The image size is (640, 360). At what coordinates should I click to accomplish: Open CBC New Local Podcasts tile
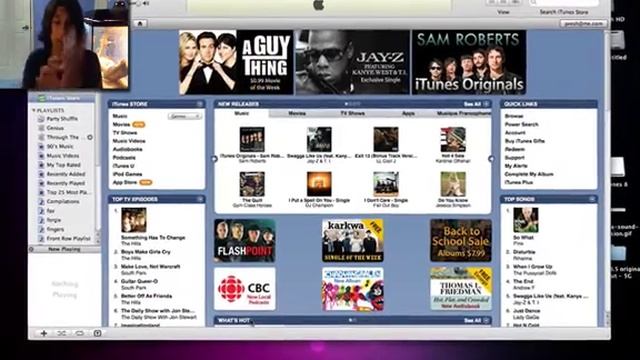(x=244, y=289)
